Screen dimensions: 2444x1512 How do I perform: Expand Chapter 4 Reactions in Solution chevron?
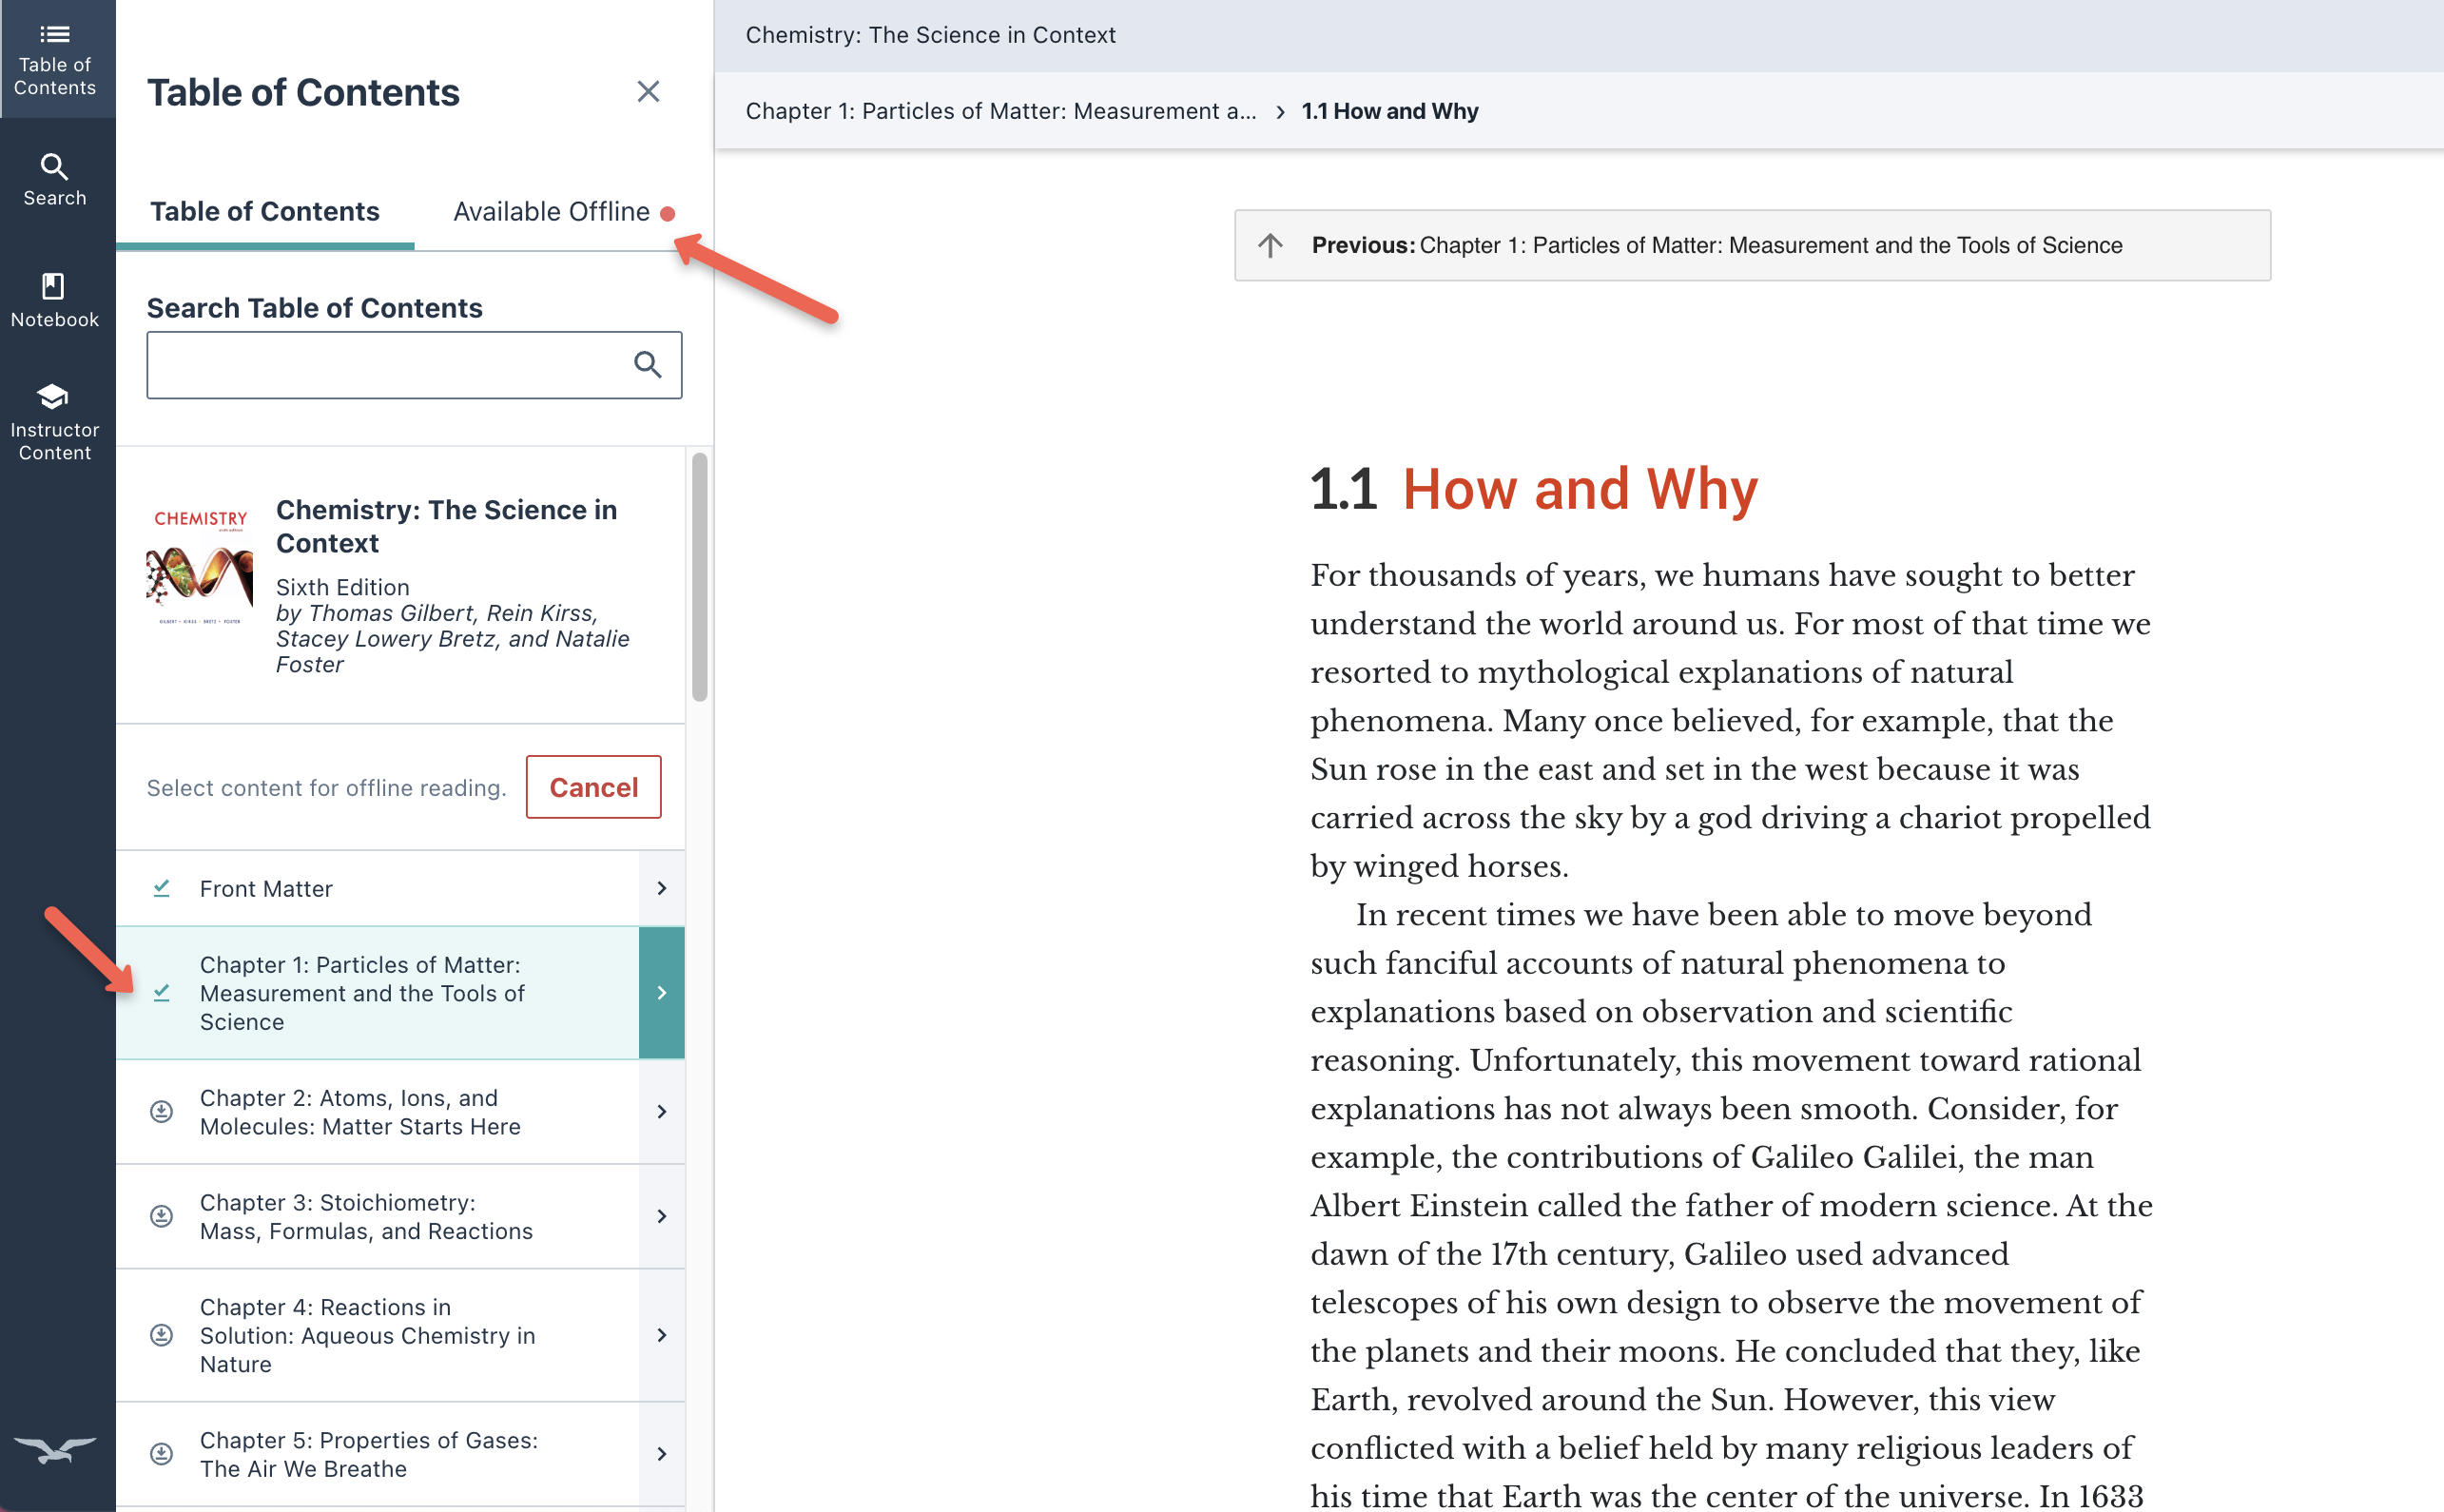point(661,1335)
